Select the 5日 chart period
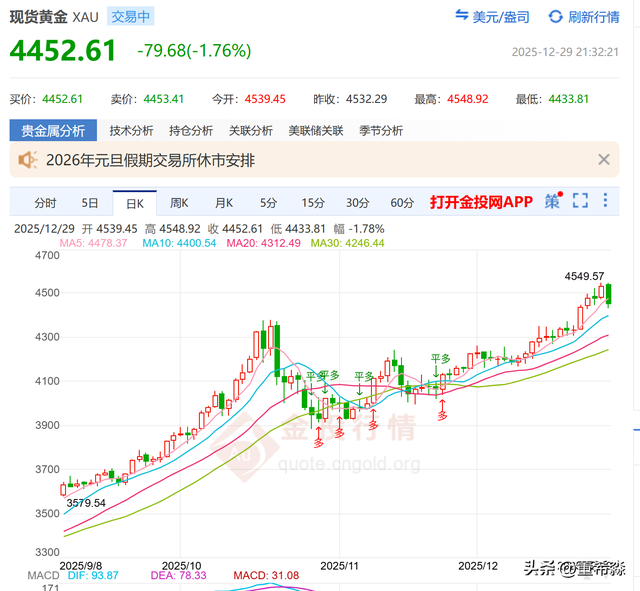The width and height of the screenshot is (640, 591). tap(90, 203)
